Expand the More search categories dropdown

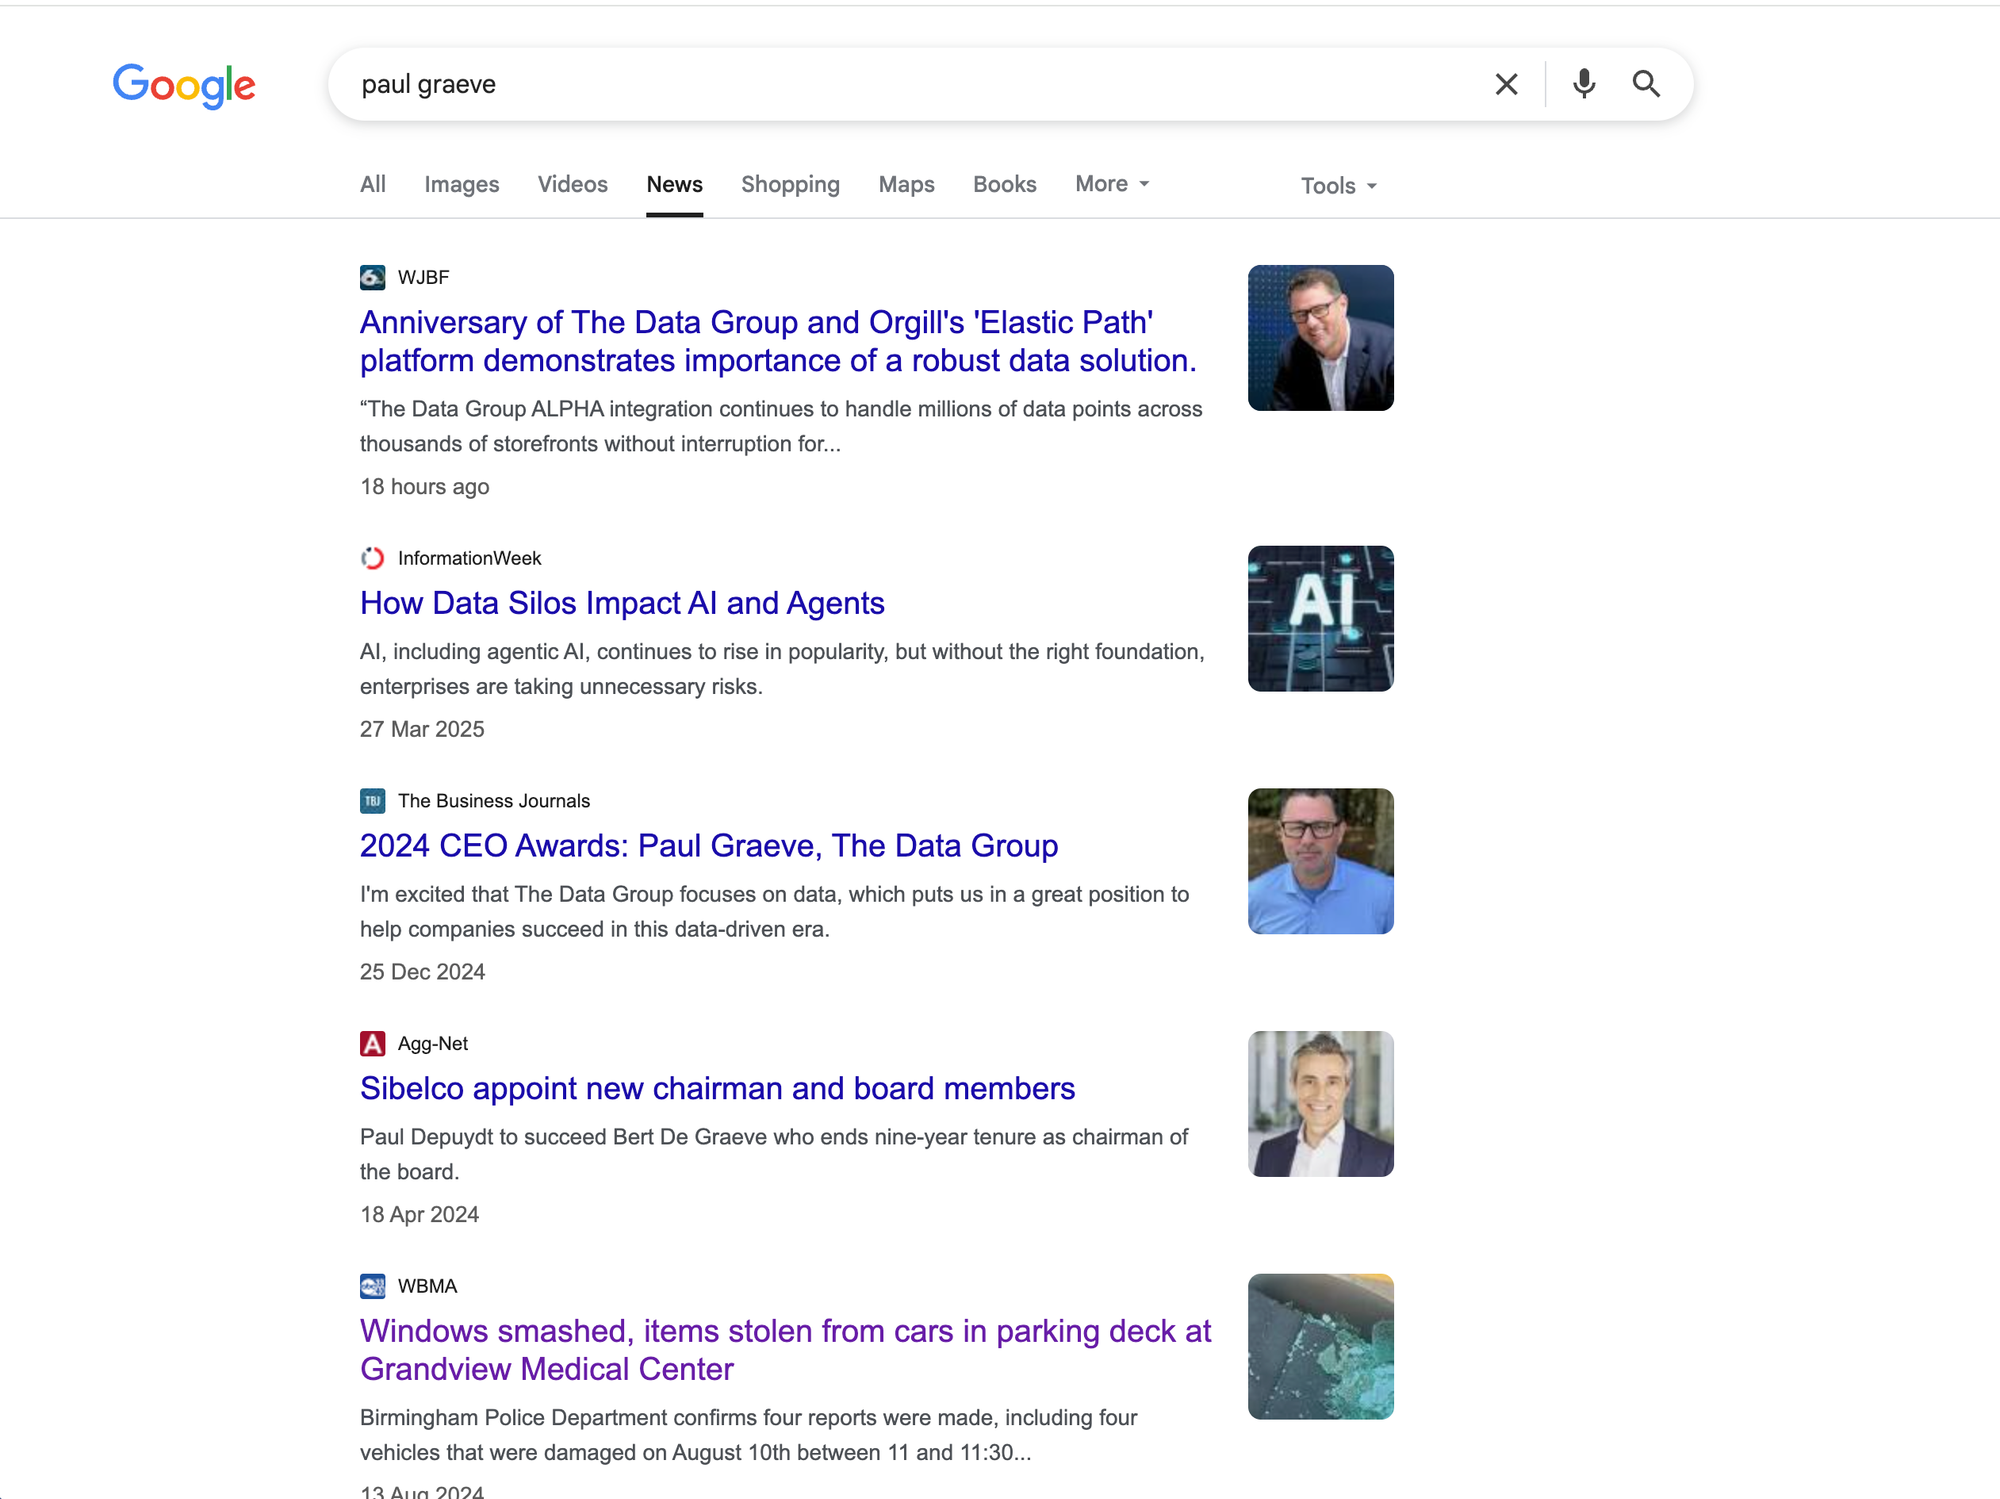[1112, 184]
